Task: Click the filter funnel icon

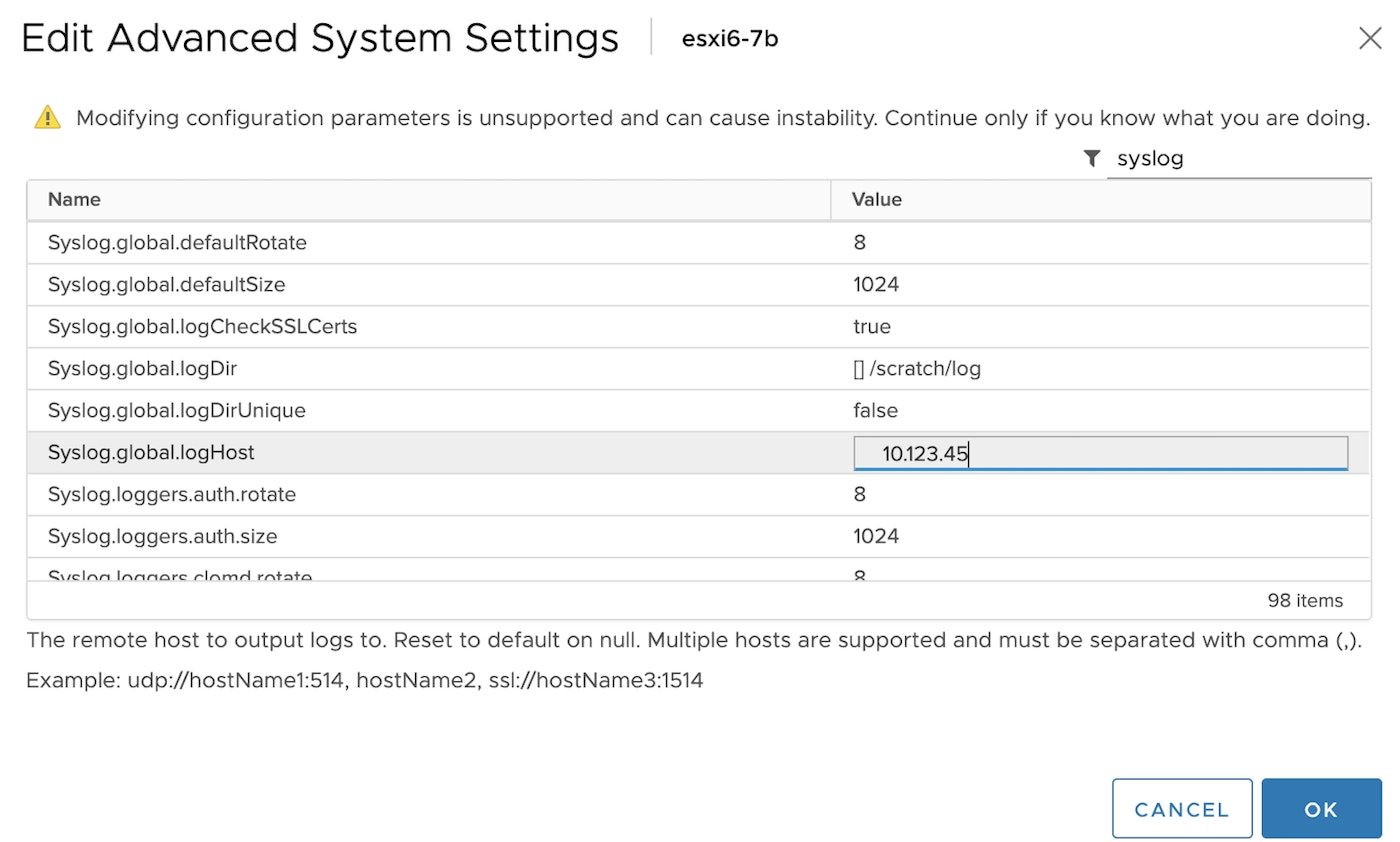Action: [1091, 158]
